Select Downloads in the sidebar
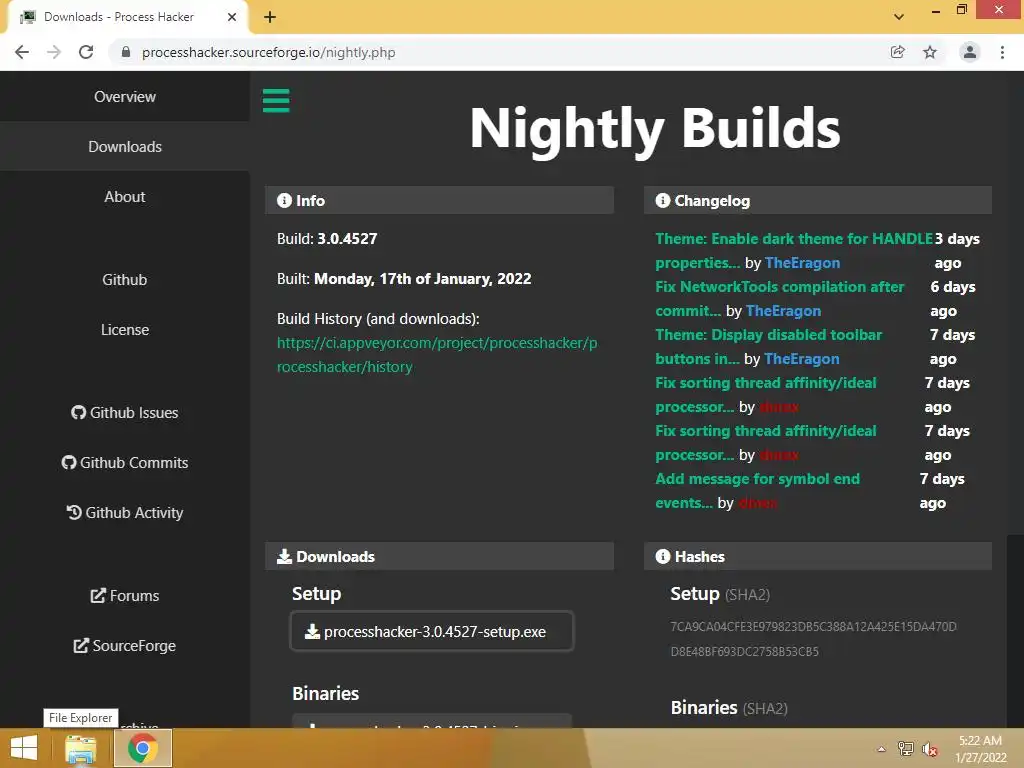 (x=125, y=147)
